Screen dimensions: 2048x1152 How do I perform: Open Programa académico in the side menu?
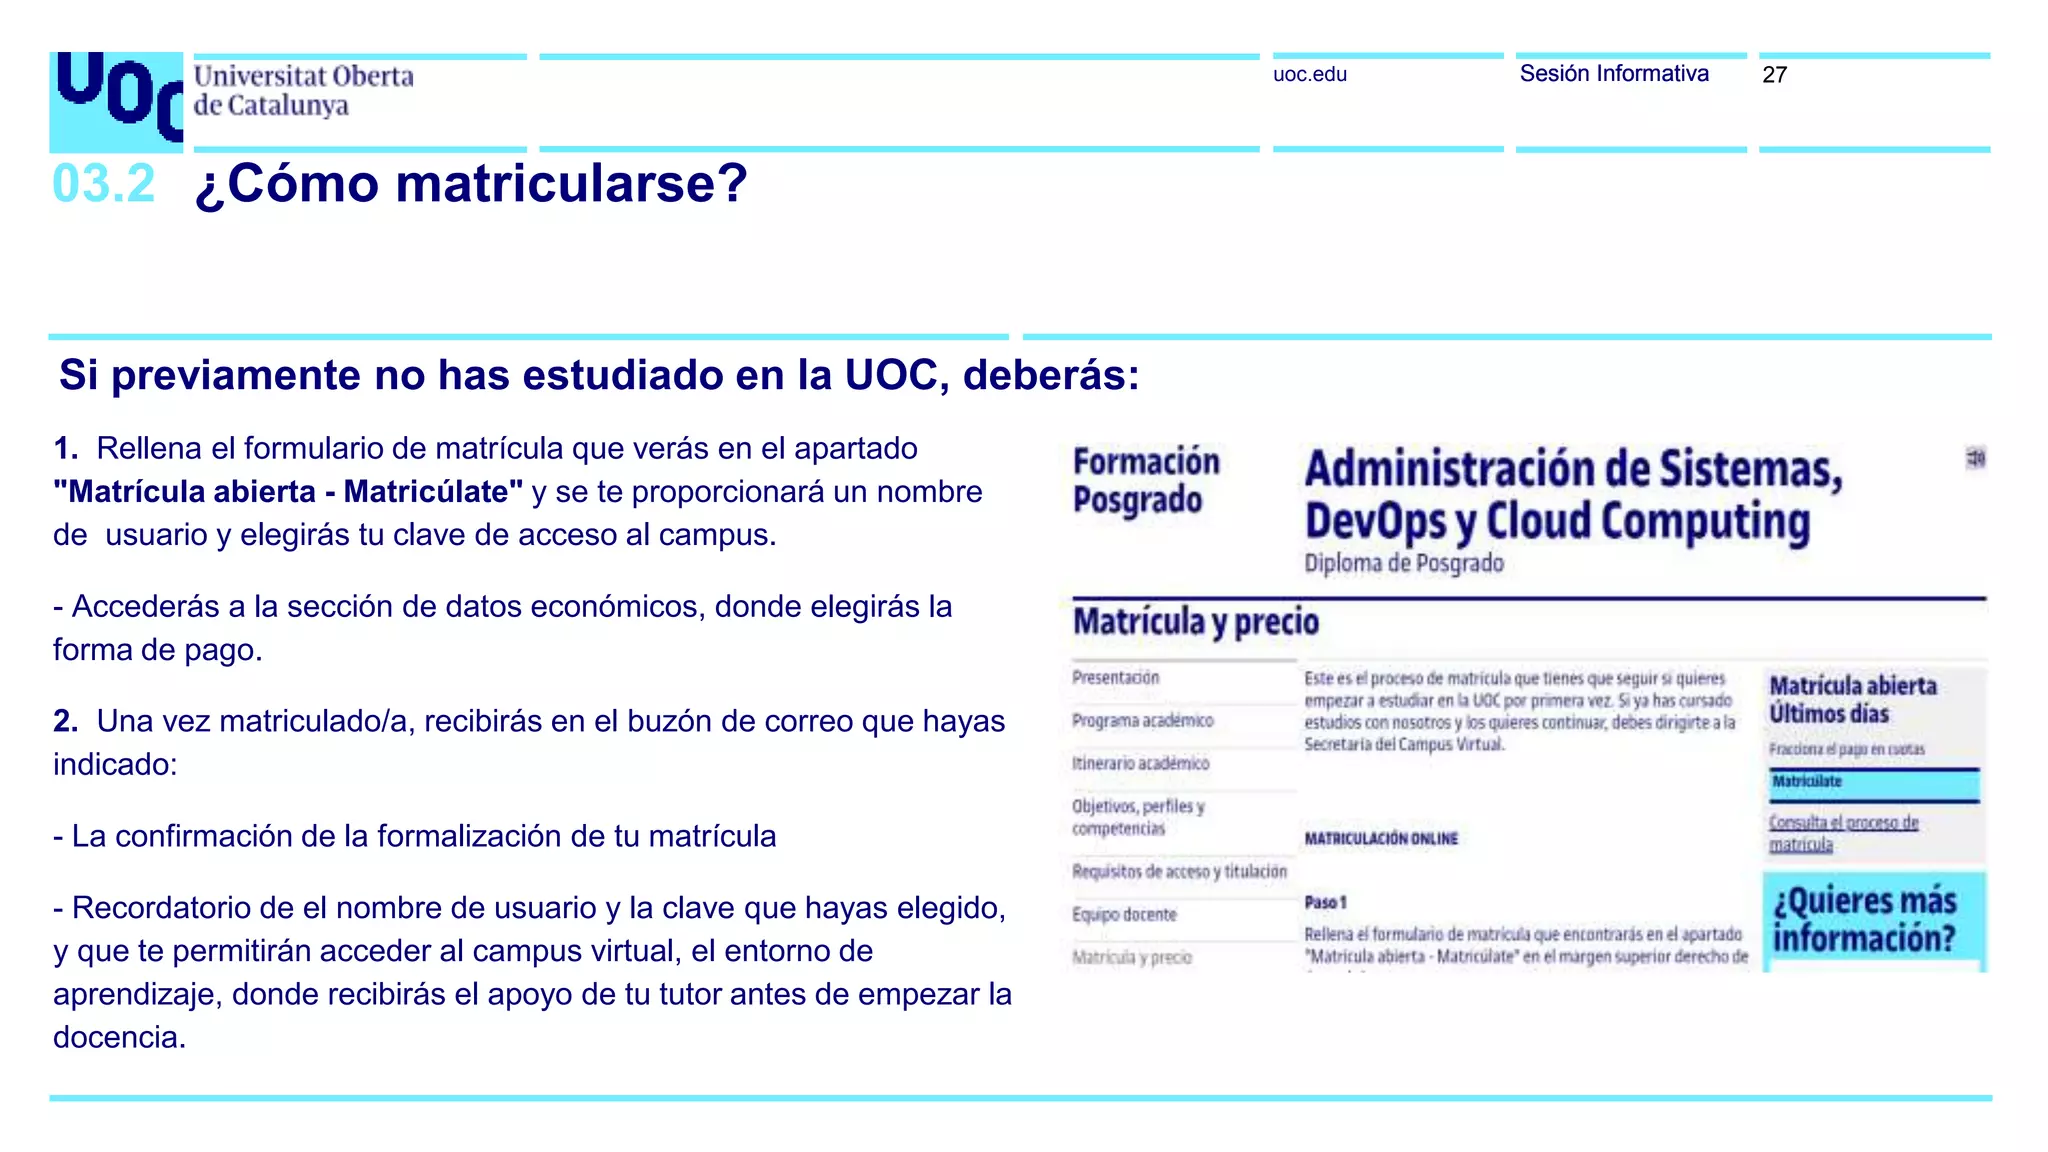(1142, 720)
